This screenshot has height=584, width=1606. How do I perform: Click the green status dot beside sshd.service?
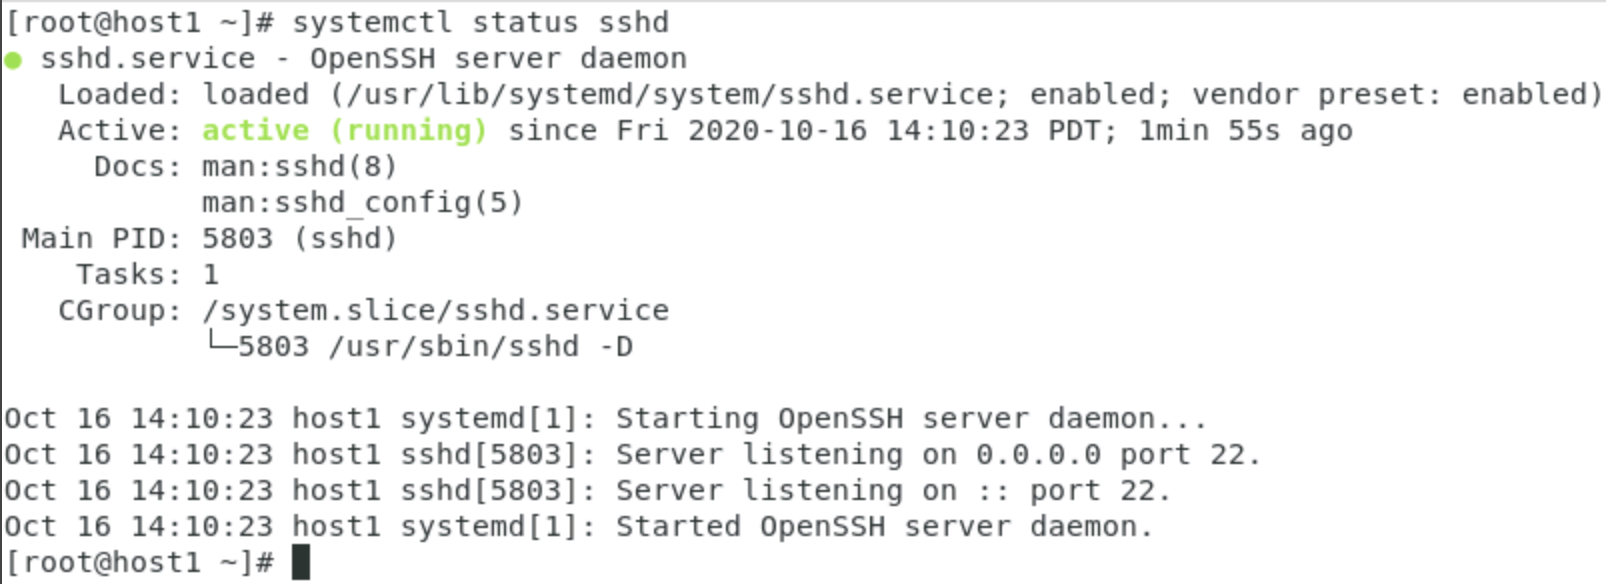coord(13,60)
